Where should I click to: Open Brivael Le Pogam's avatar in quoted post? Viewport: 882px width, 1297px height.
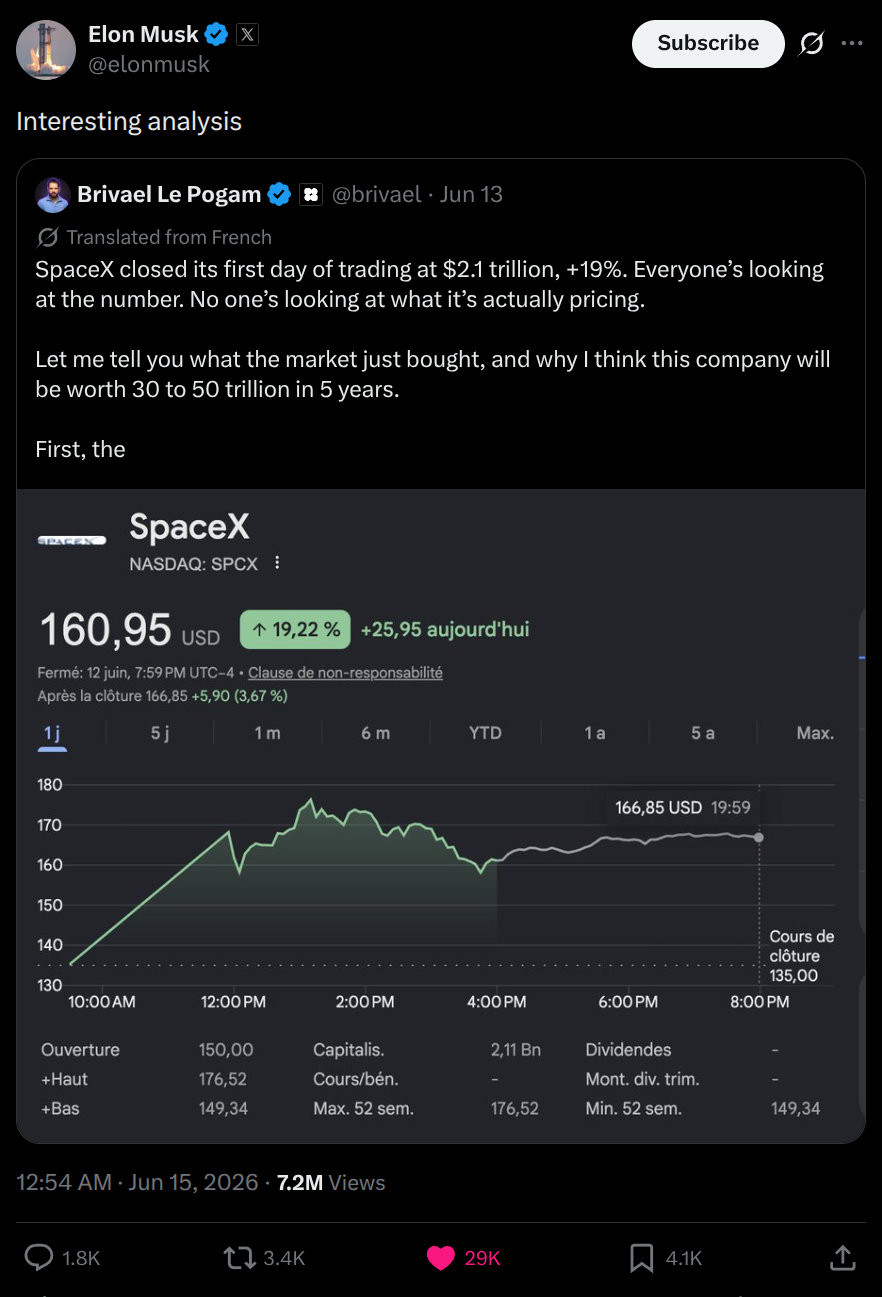coord(53,195)
